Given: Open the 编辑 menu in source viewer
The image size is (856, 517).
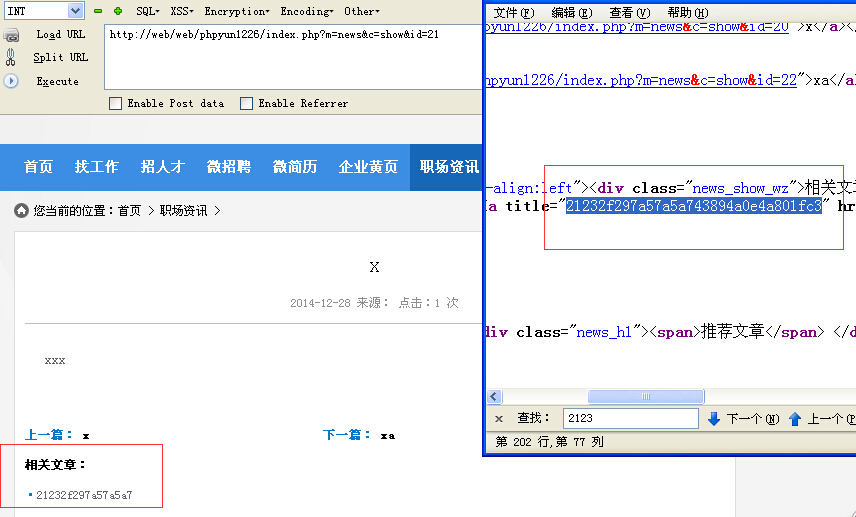Looking at the screenshot, I should pyautogui.click(x=571, y=12).
